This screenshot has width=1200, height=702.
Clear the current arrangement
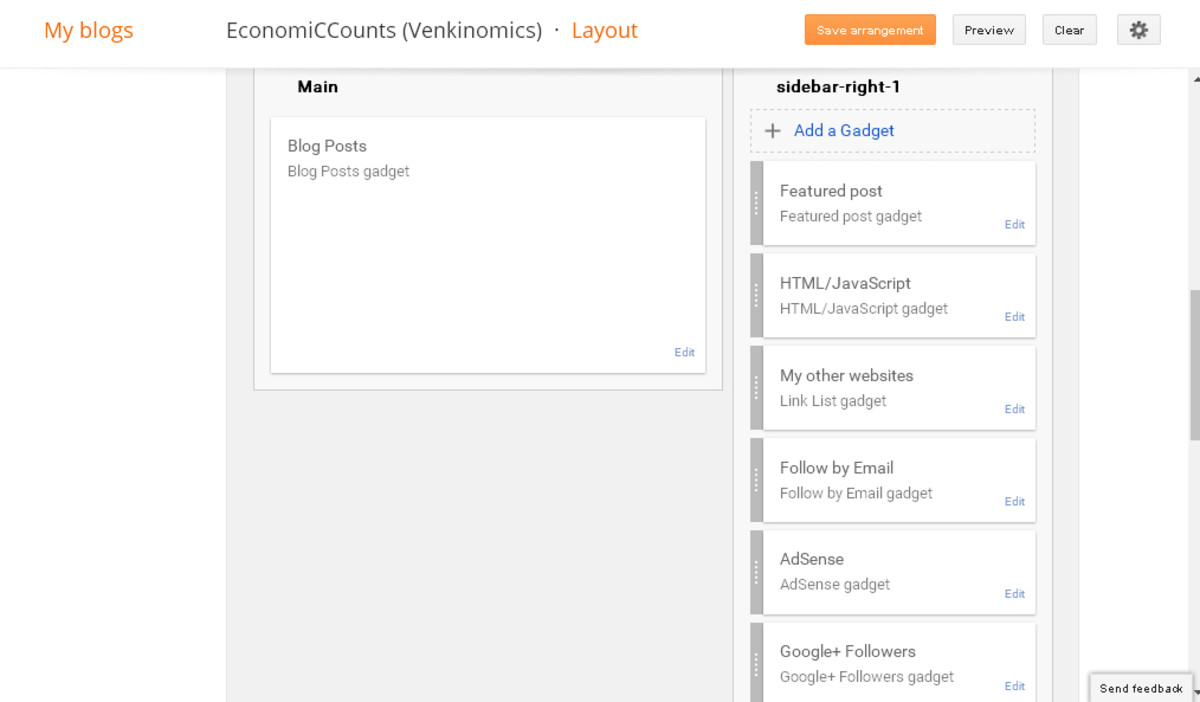(1069, 29)
